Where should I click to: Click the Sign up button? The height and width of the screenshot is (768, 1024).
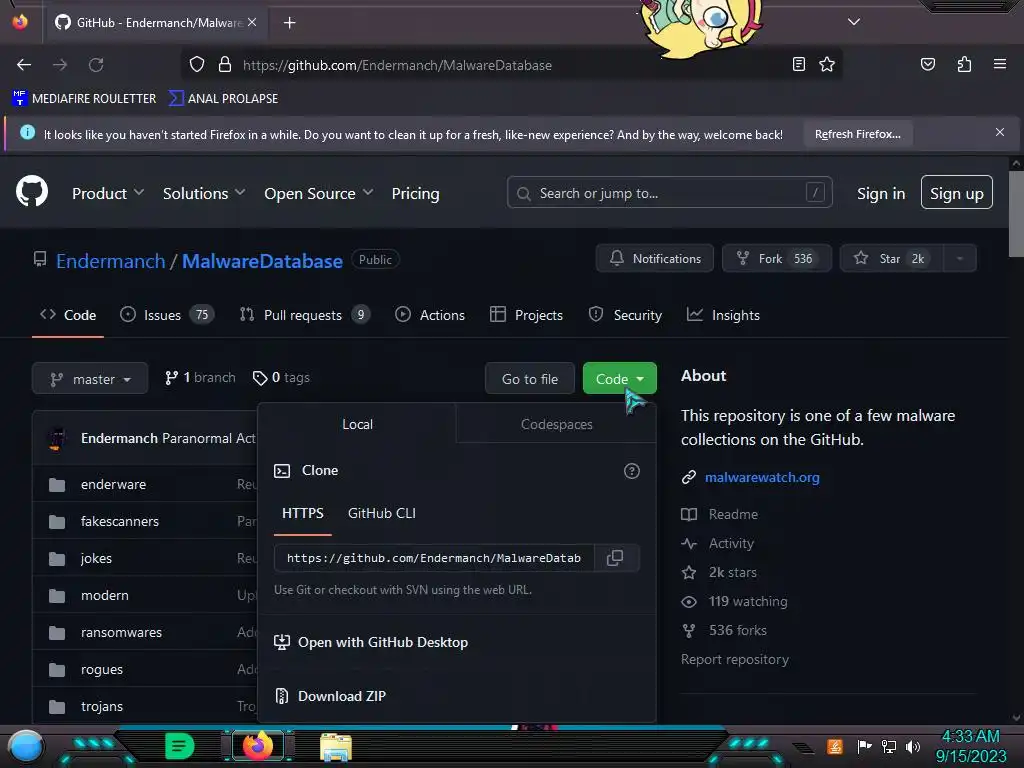(x=956, y=193)
